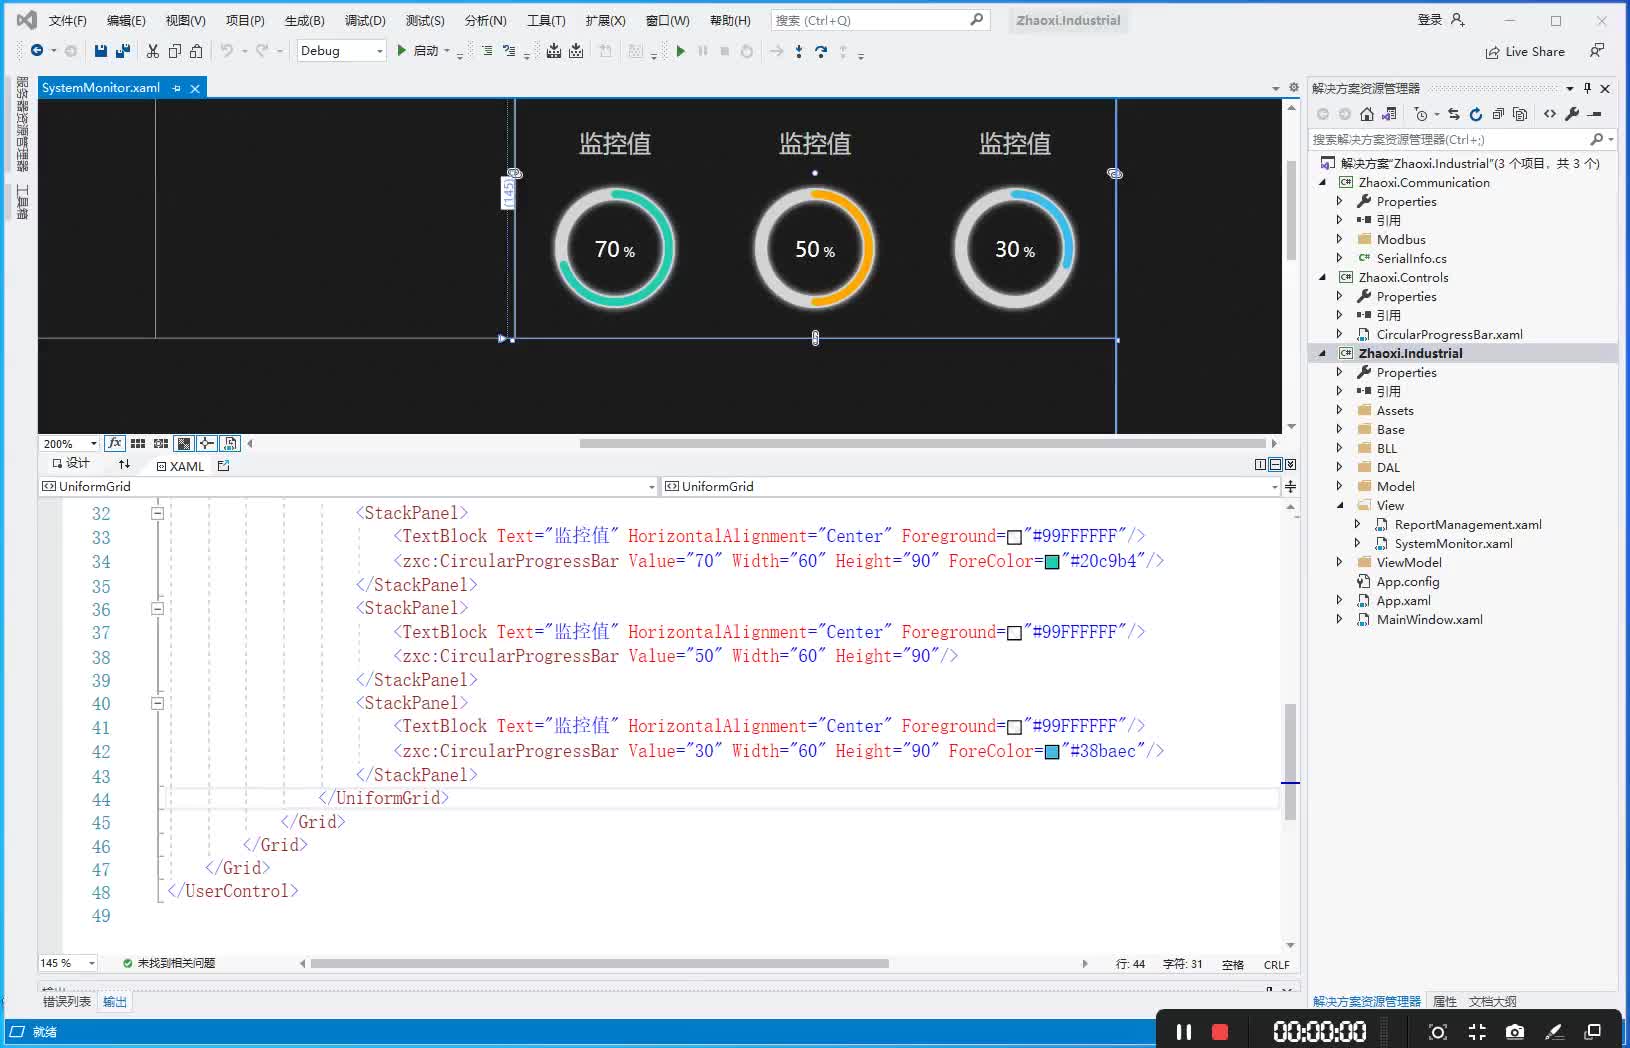Click the Step Over debug icon
This screenshot has width=1630, height=1048.
click(821, 51)
